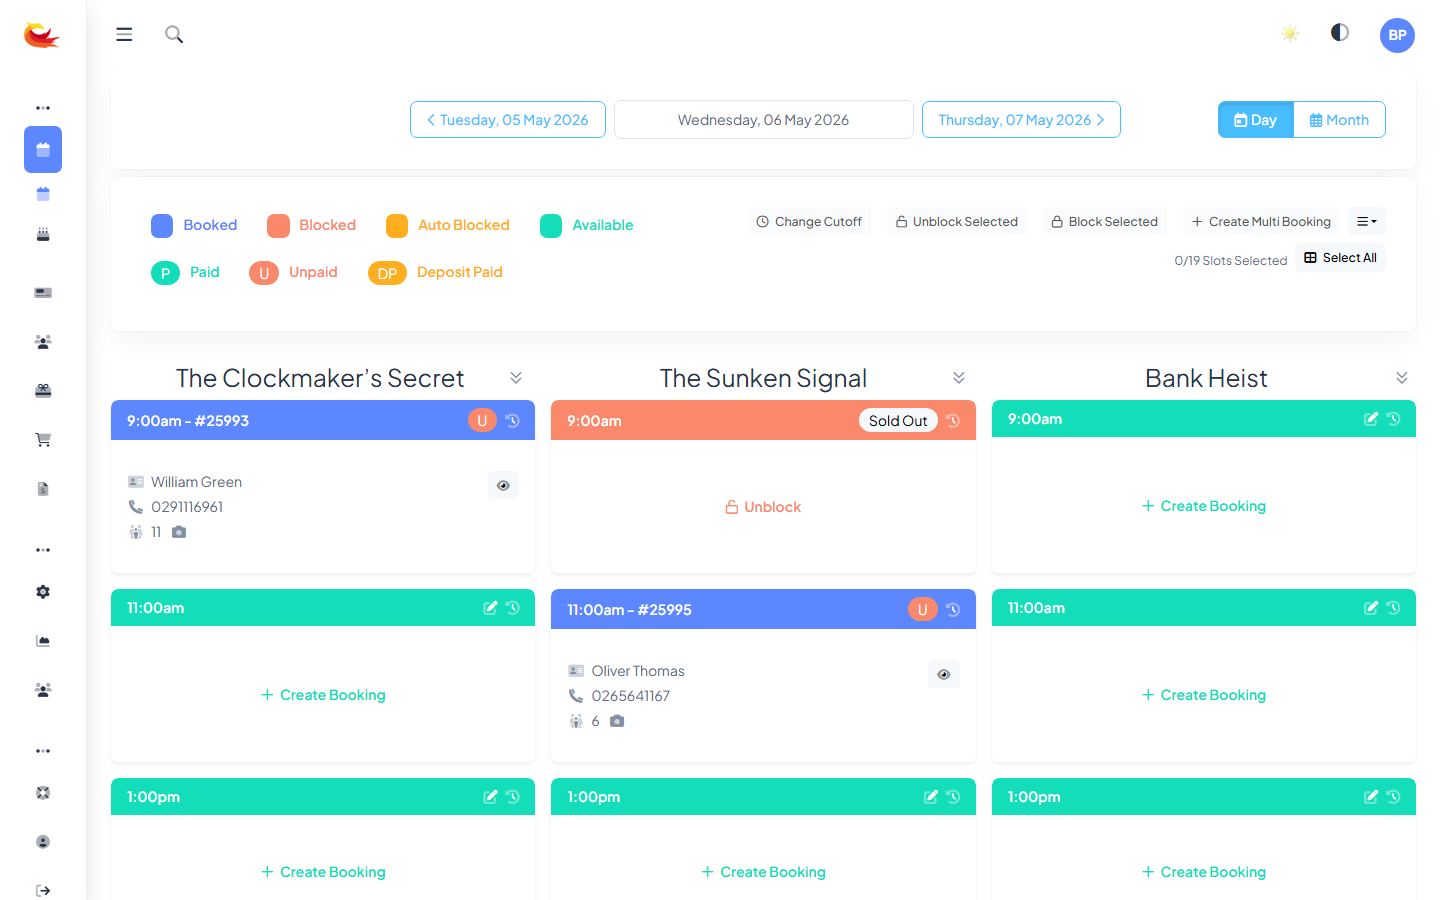Edit the Clockmaker's Secret 11:00am slot

click(490, 608)
